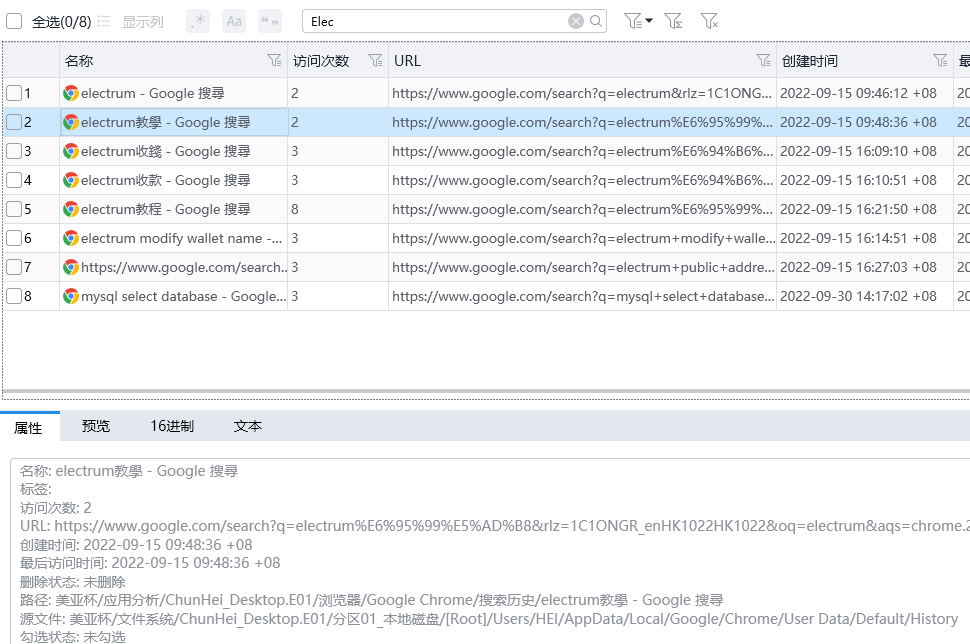Screen dimensions: 970x644
Task: Click the clear-all-filters funnel icon
Action: point(709,21)
